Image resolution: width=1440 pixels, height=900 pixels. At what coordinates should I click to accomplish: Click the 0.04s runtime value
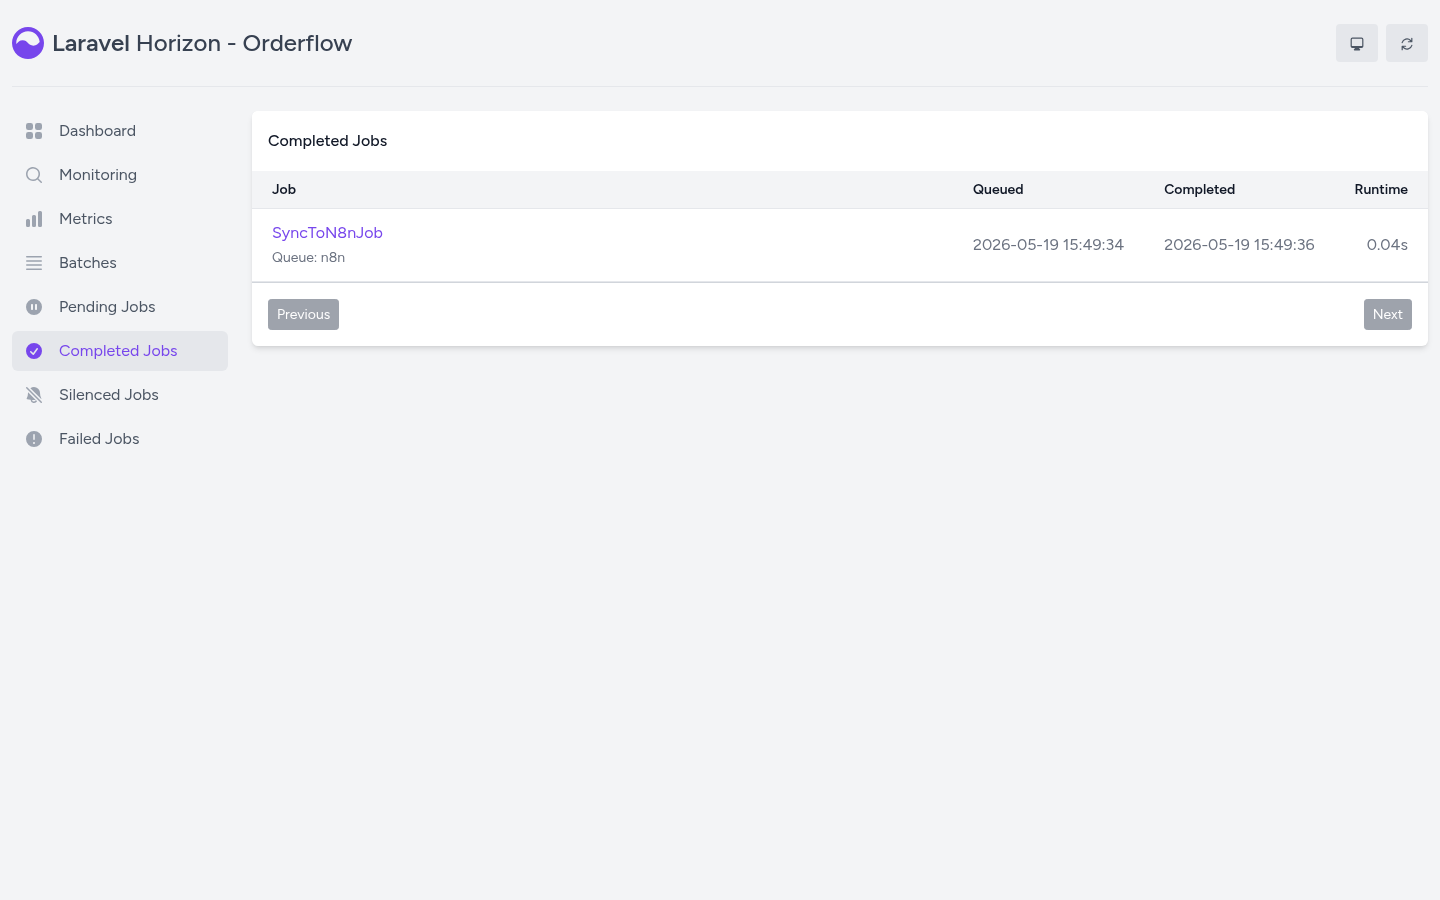[x=1387, y=245]
